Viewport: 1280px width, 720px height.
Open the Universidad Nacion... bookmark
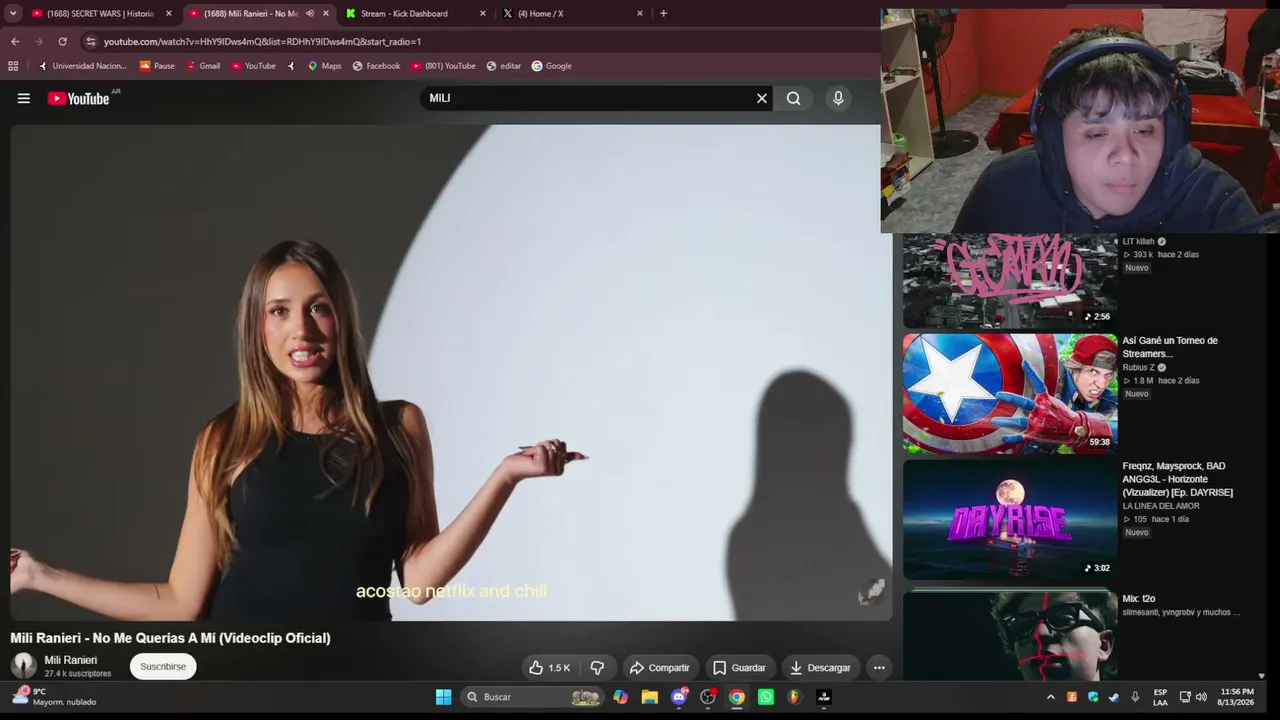point(82,66)
